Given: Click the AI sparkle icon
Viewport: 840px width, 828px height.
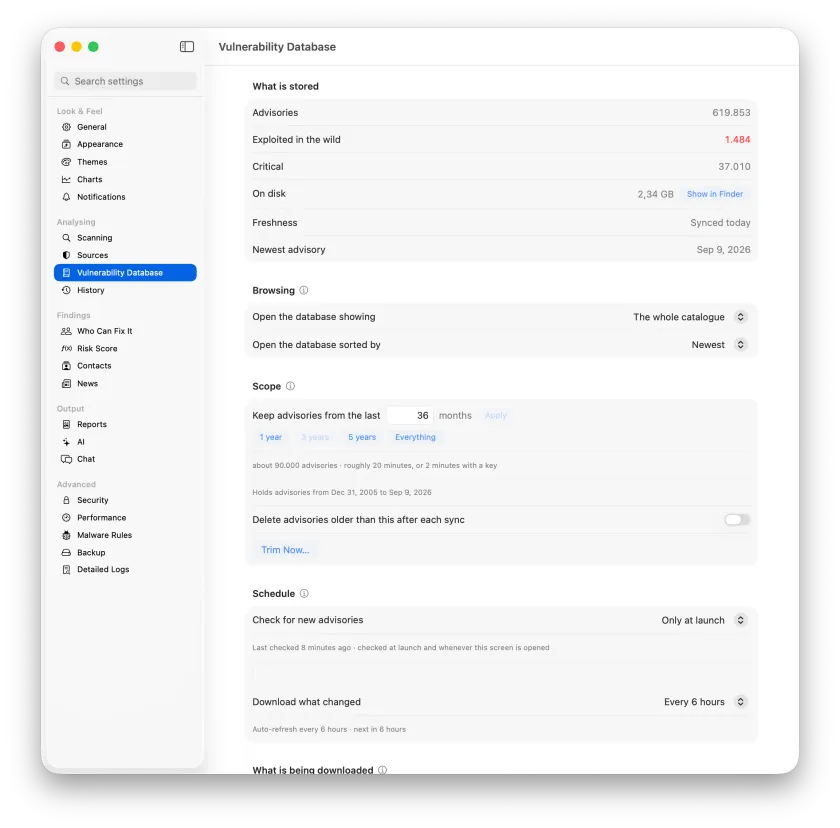Looking at the screenshot, I should click(66, 442).
